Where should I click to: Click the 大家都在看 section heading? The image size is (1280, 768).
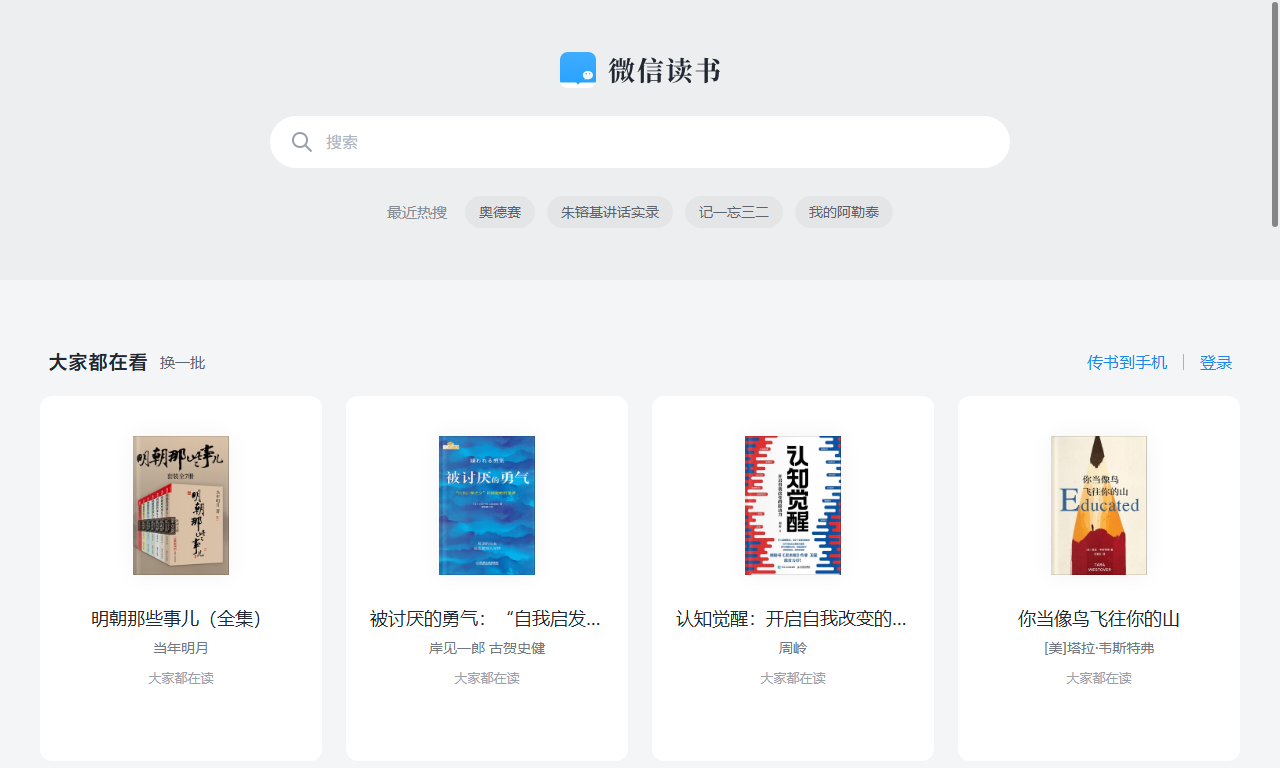coord(98,362)
